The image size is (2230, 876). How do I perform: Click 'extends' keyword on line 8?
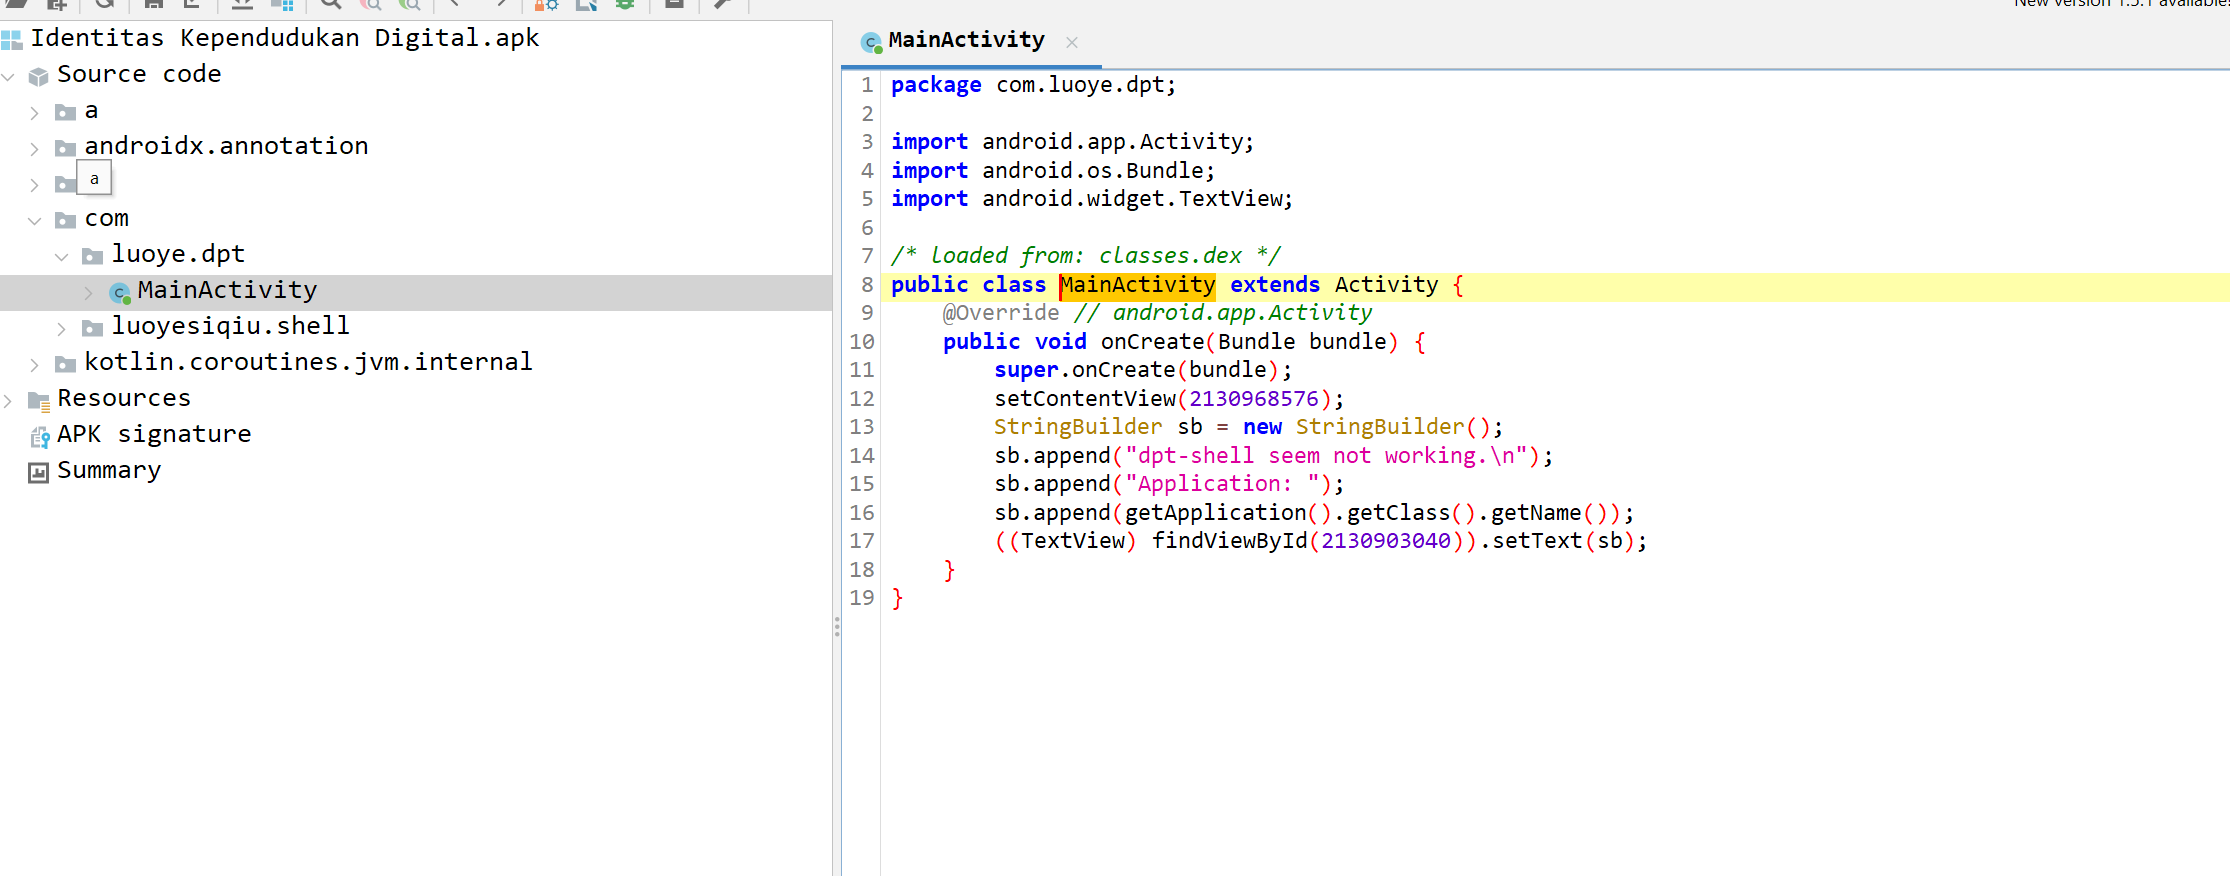tap(1274, 285)
